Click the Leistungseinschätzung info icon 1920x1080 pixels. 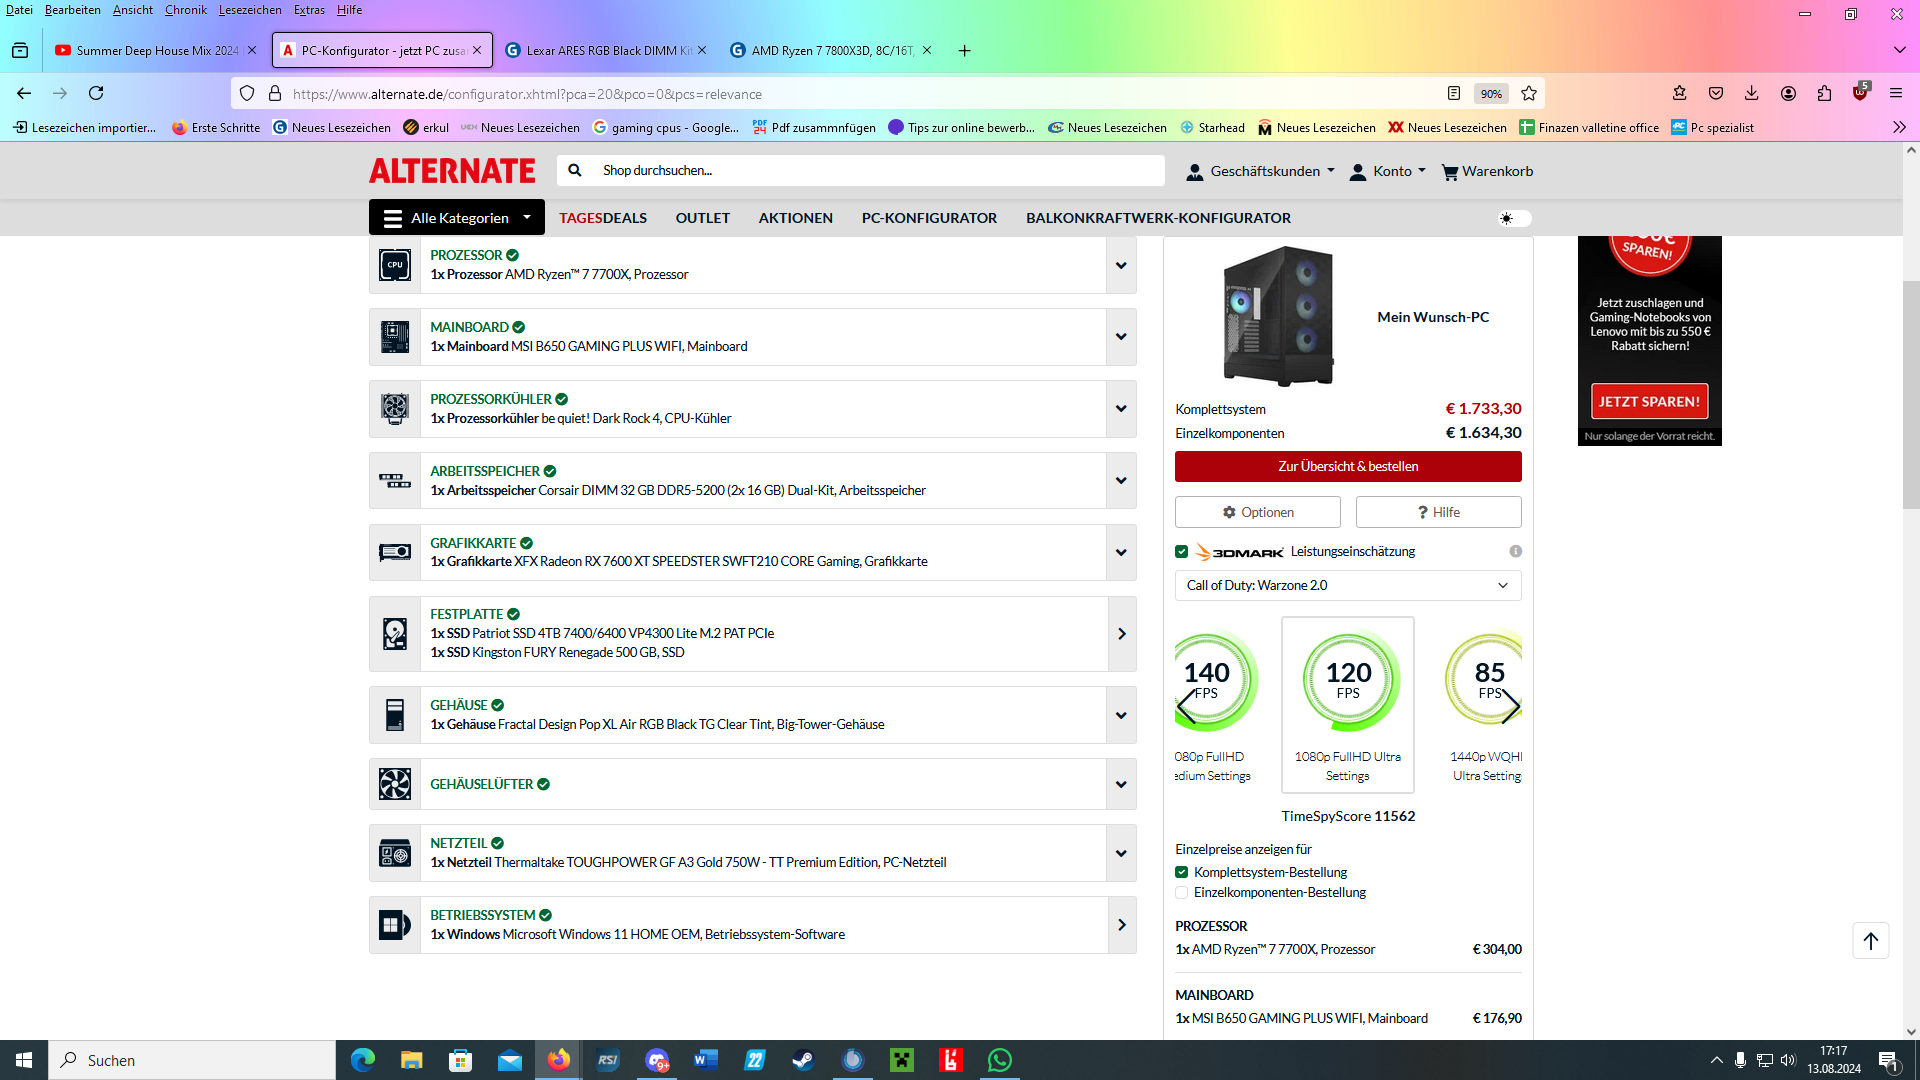click(1515, 552)
